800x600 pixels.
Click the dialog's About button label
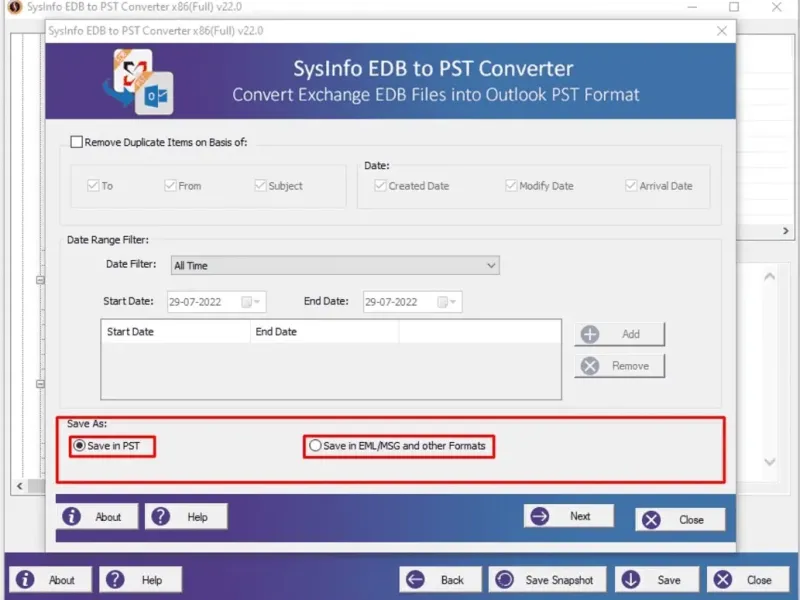point(108,517)
